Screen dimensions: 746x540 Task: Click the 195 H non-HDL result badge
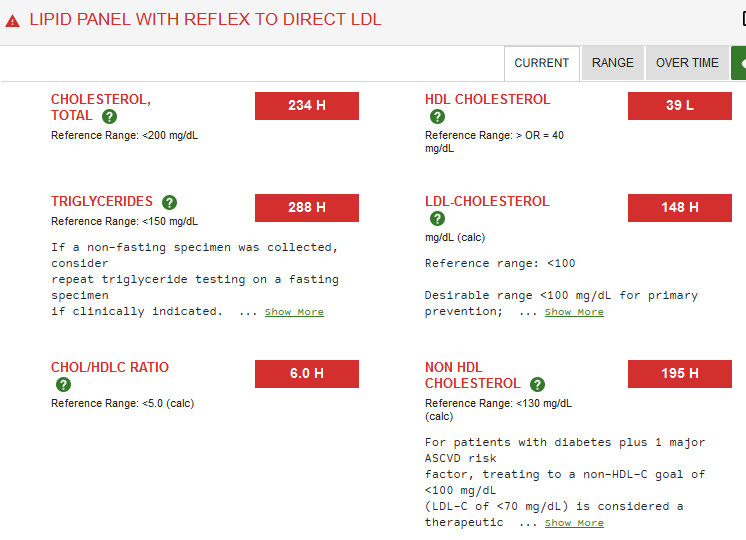679,374
